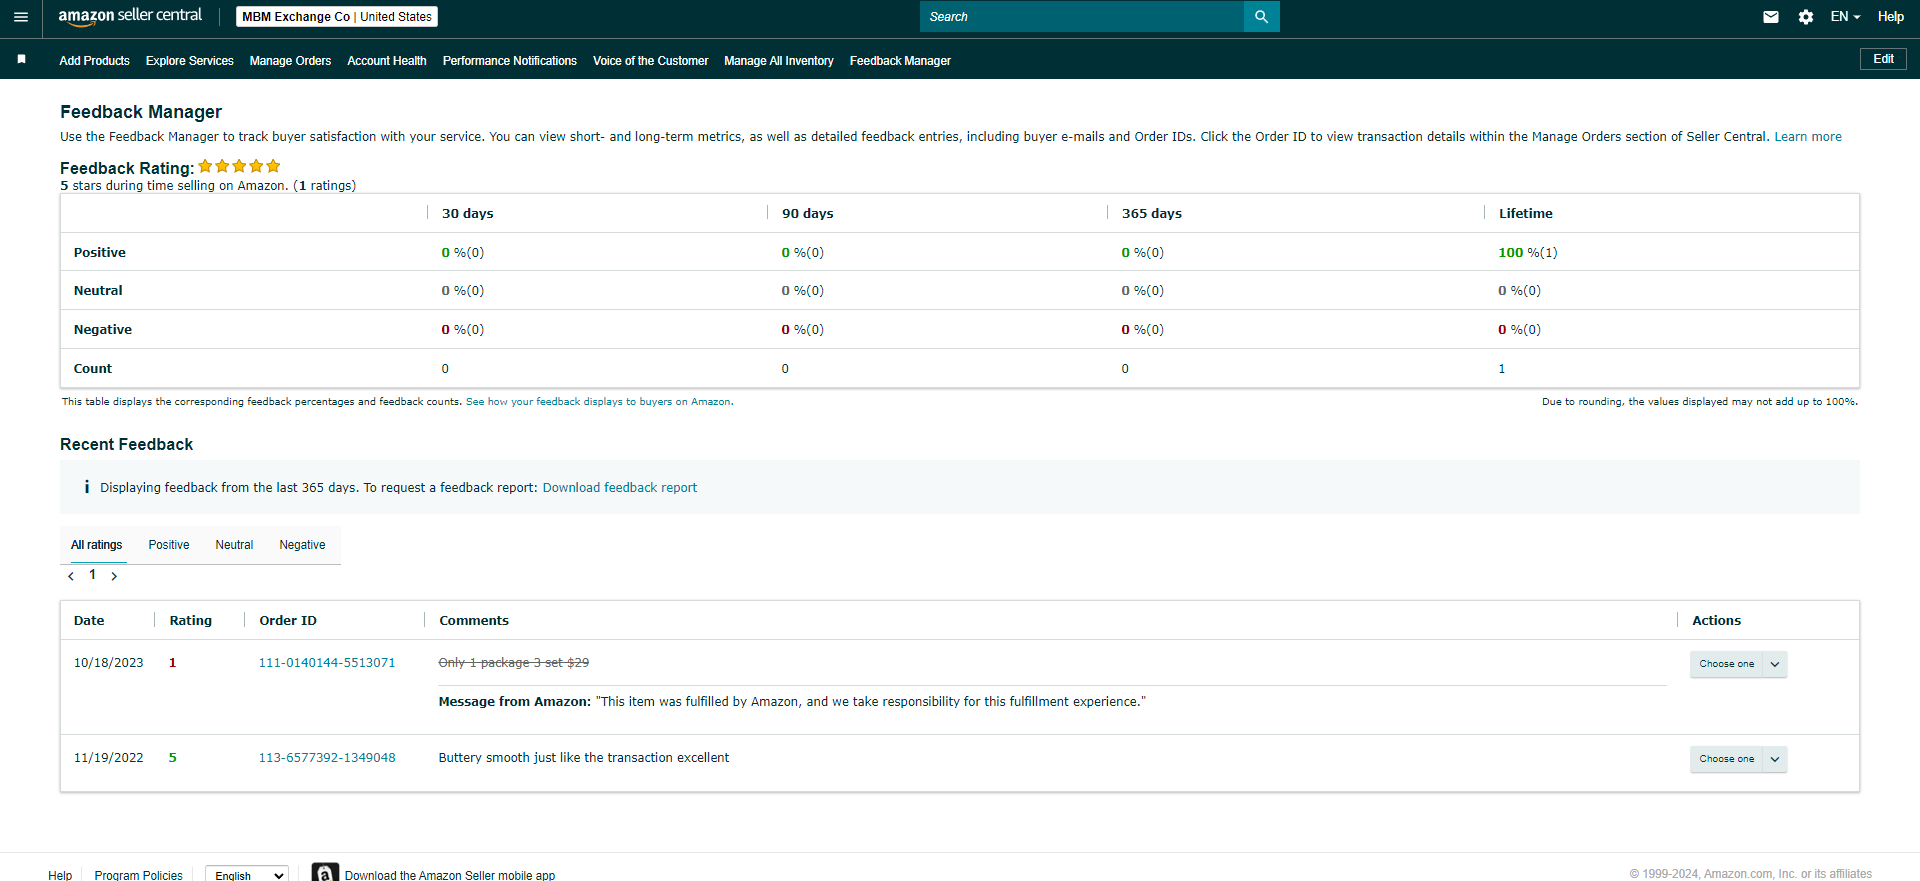
Task: Open Choose one dropdown for 10/18/2023 feedback
Action: pos(1738,664)
